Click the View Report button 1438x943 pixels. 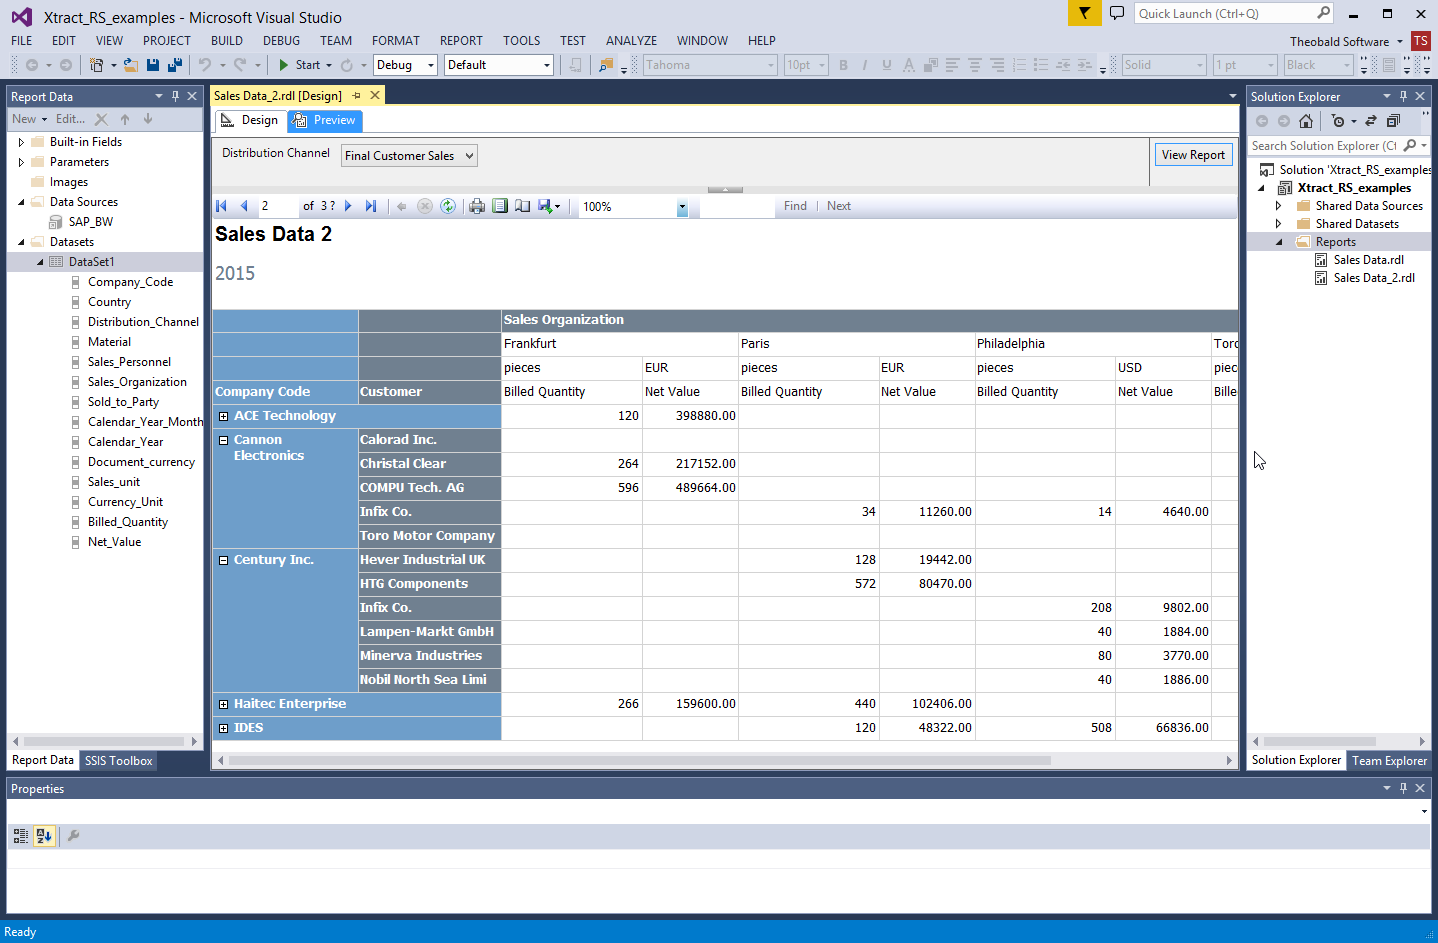[1193, 155]
